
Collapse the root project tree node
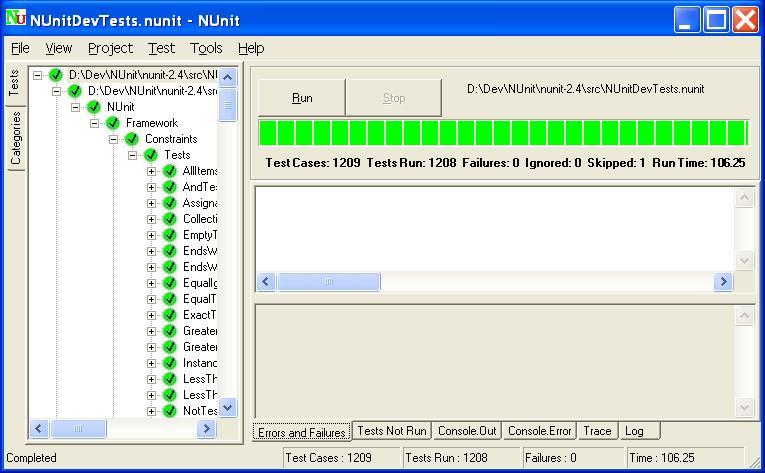37,75
